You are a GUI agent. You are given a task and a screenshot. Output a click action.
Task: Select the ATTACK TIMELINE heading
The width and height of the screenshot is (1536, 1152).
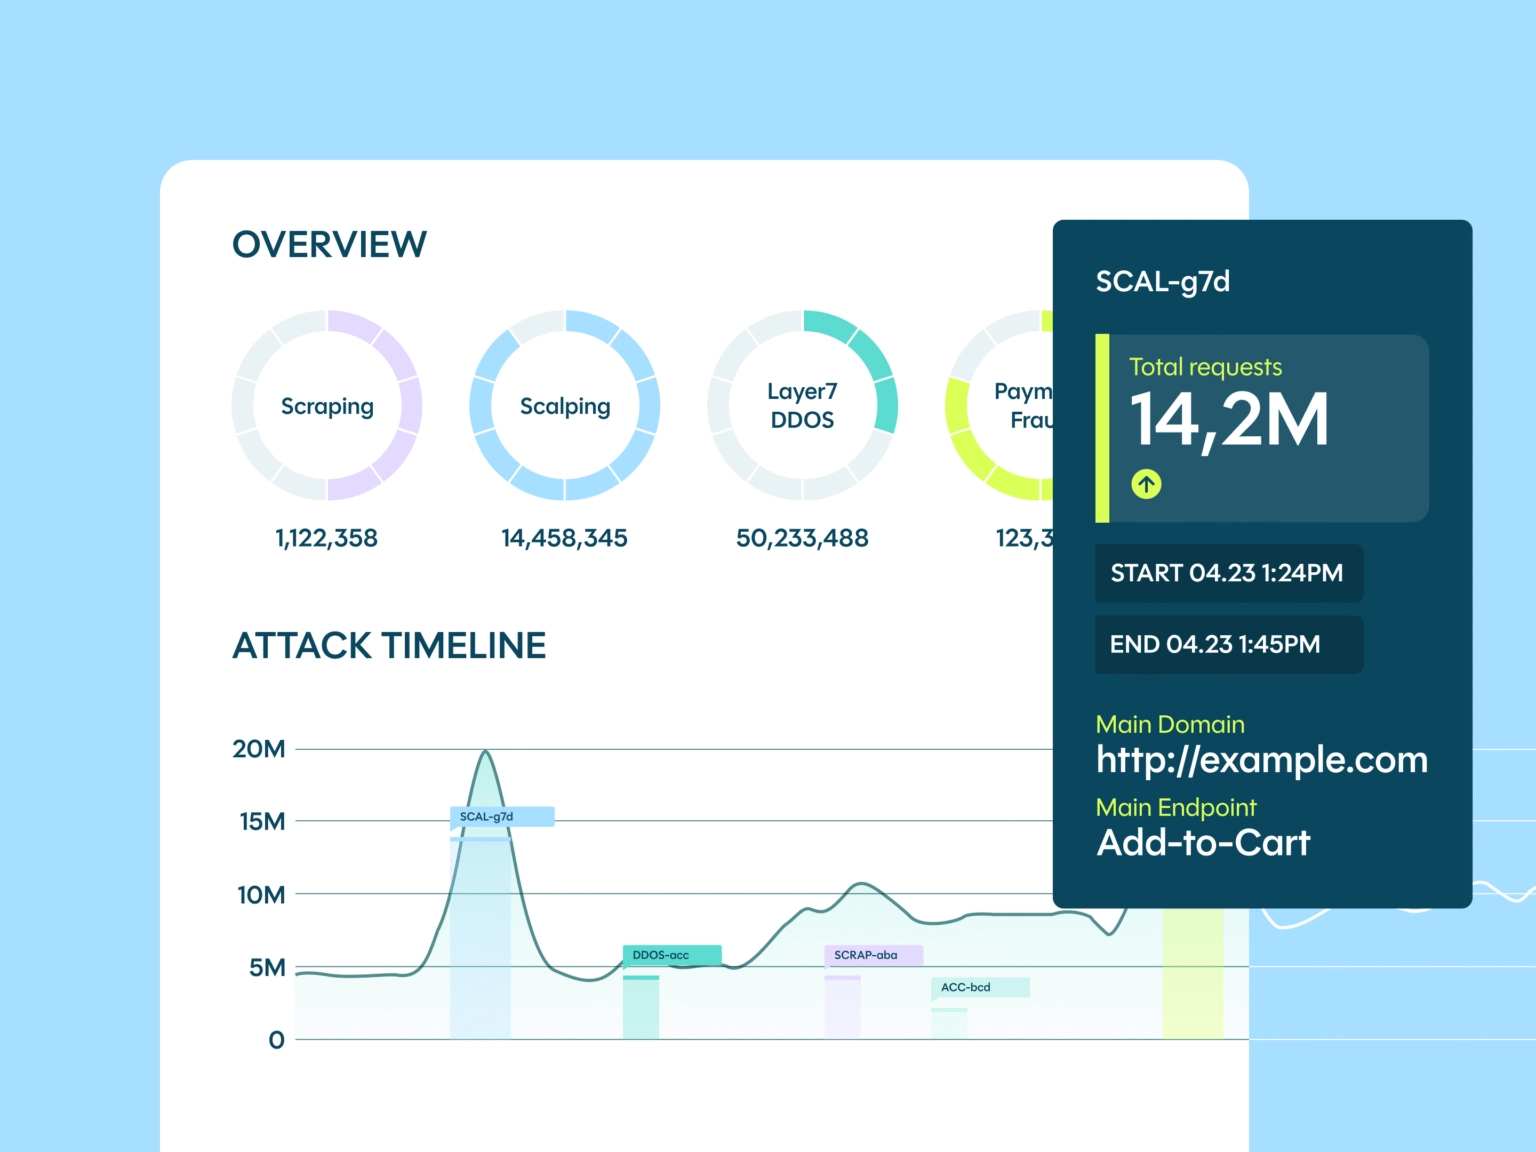[x=389, y=646]
